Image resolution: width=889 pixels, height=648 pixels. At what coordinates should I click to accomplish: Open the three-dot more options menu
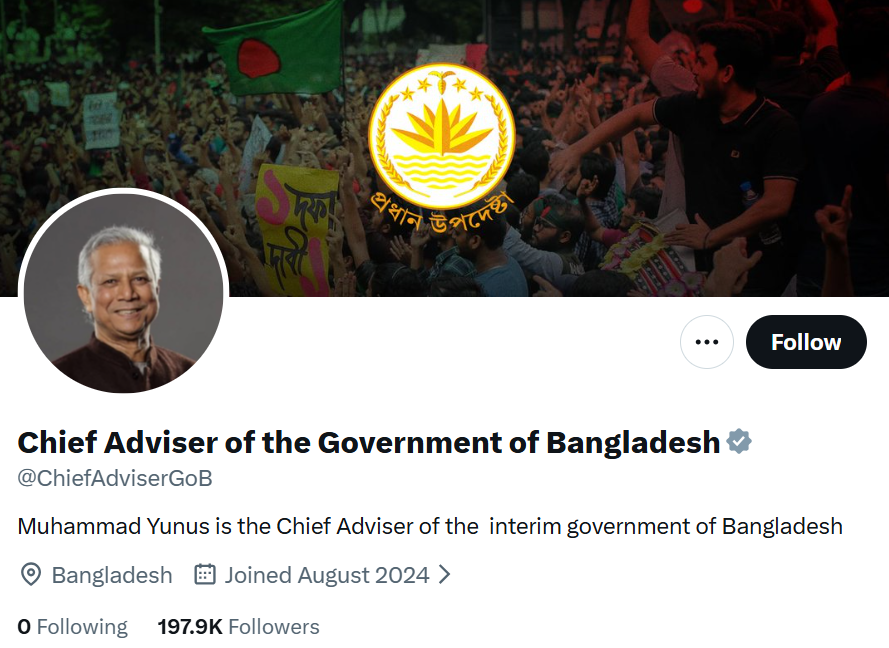coord(707,342)
